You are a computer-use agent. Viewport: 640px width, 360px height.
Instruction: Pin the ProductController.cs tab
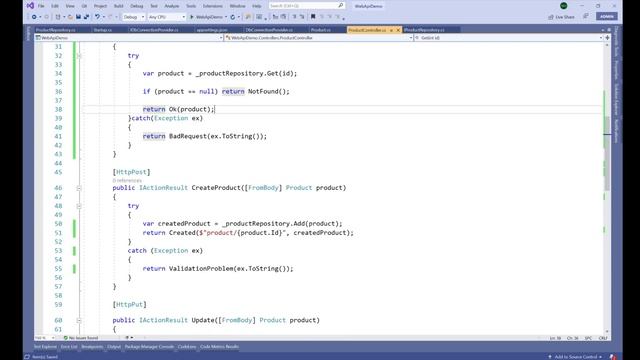pyautogui.click(x=391, y=30)
